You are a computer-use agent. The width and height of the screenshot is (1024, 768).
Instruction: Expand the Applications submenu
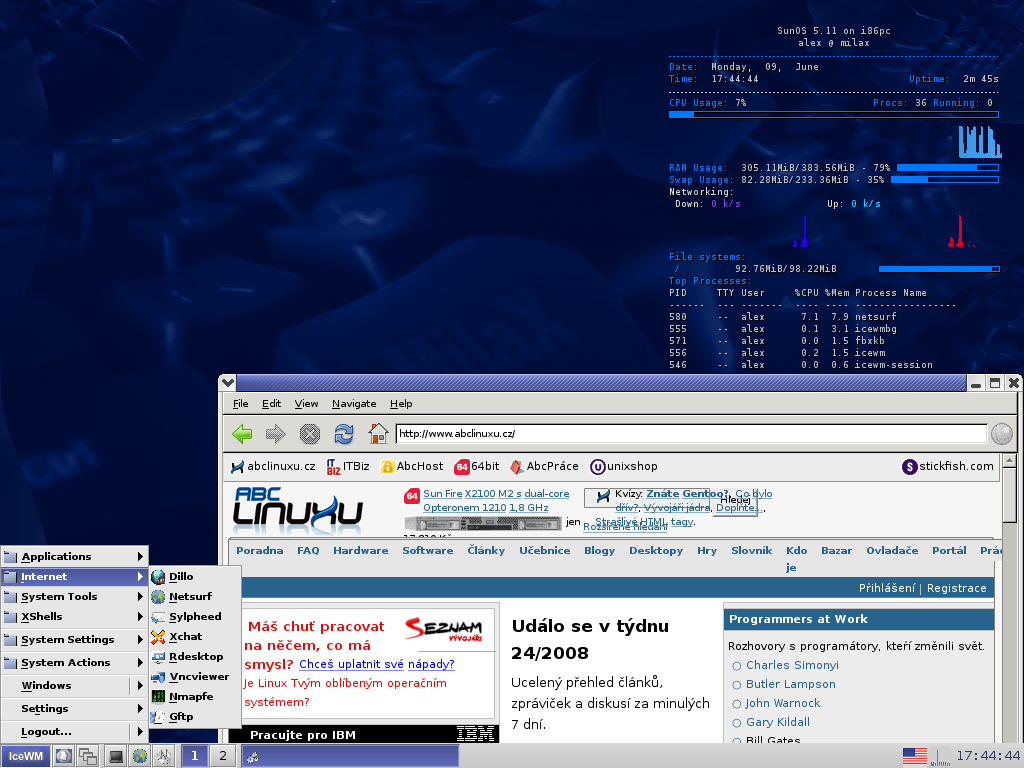pyautogui.click(x=74, y=556)
